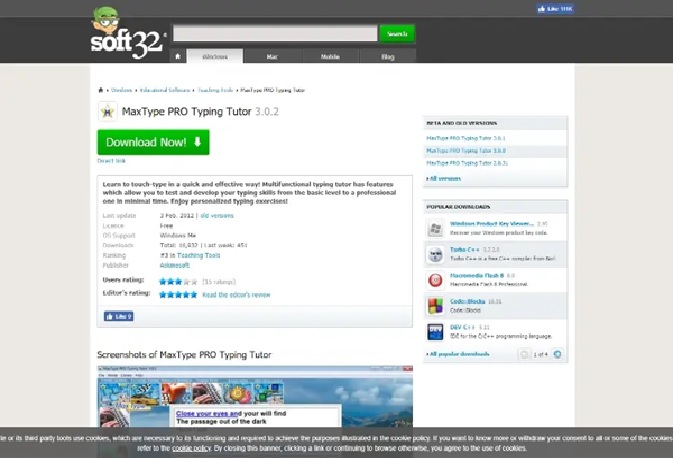Click the Download Now! button
Viewport: 674px width, 458px height.
[x=153, y=142]
